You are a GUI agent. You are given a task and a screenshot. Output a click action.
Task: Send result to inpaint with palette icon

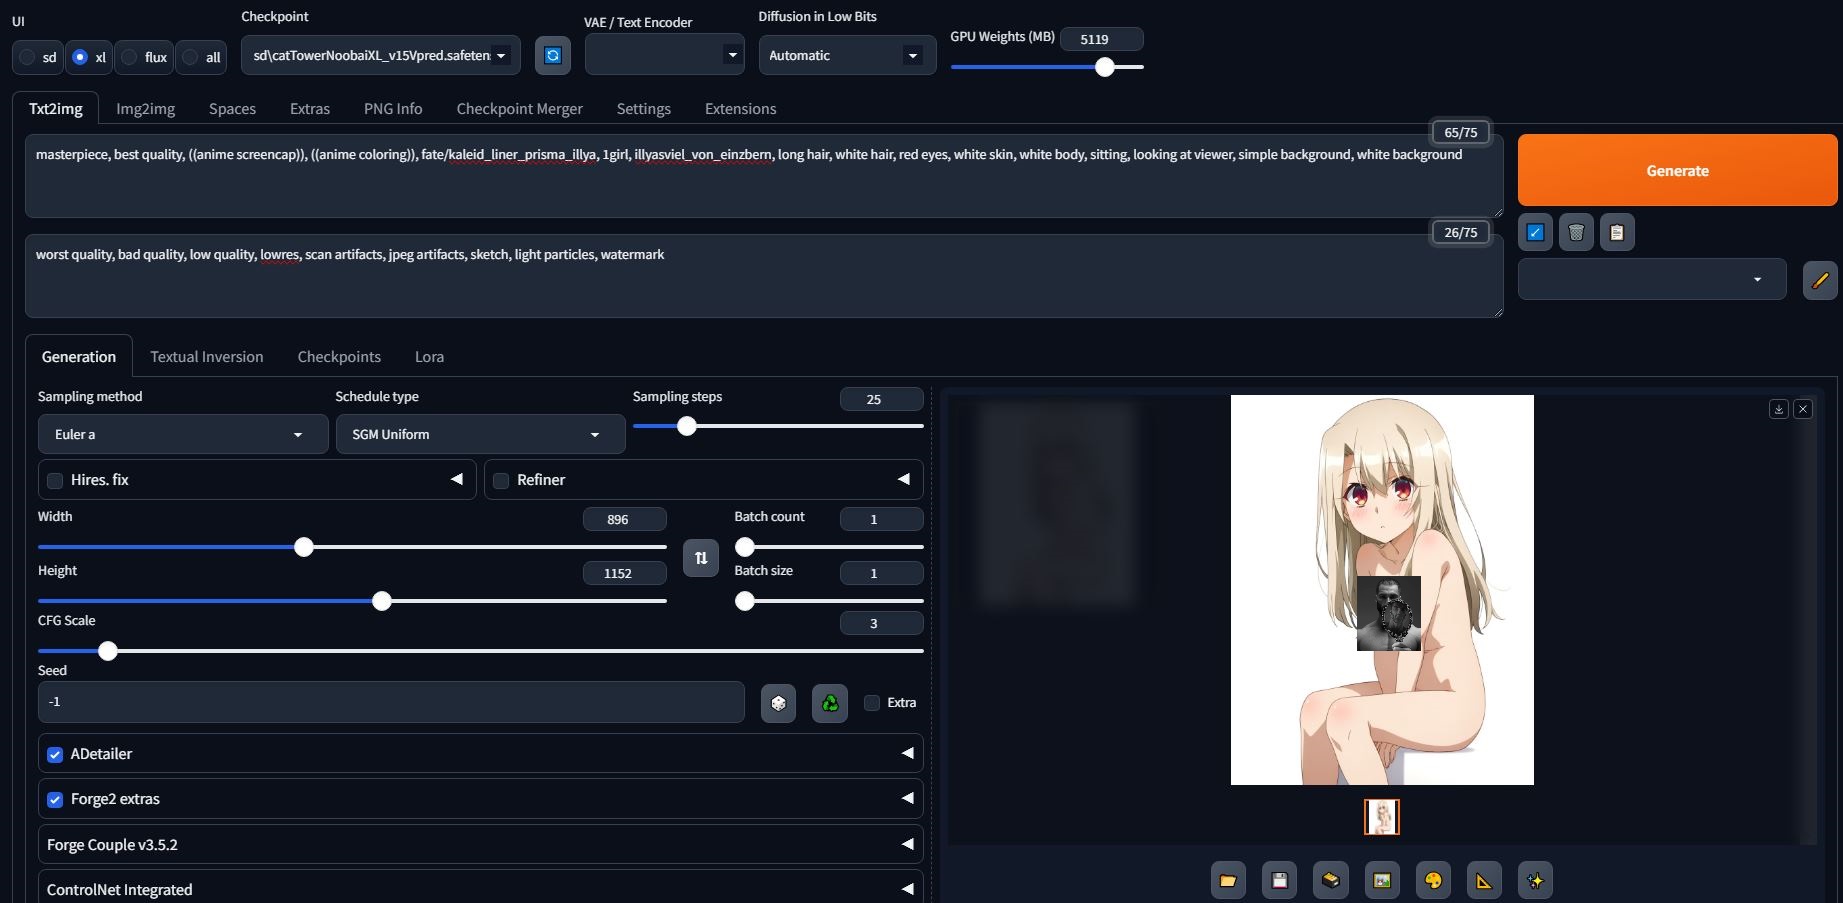1433,880
